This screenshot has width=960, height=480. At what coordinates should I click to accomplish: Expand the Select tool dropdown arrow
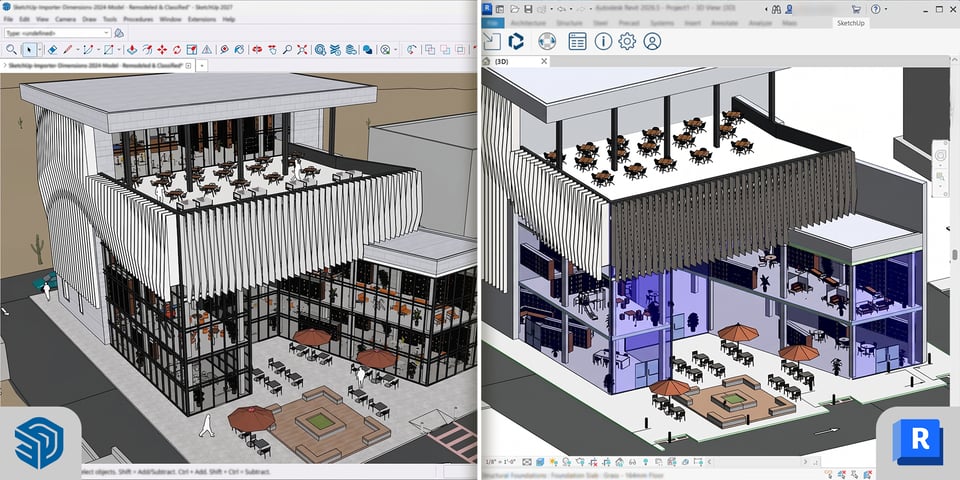pos(39,50)
